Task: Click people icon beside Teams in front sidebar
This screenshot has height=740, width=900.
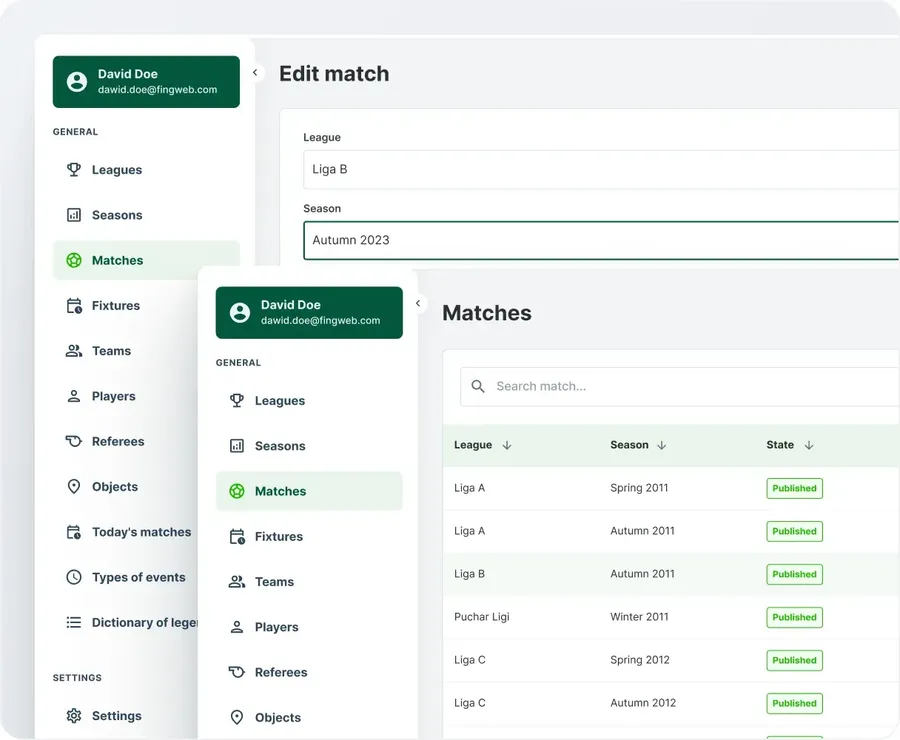Action: point(237,582)
